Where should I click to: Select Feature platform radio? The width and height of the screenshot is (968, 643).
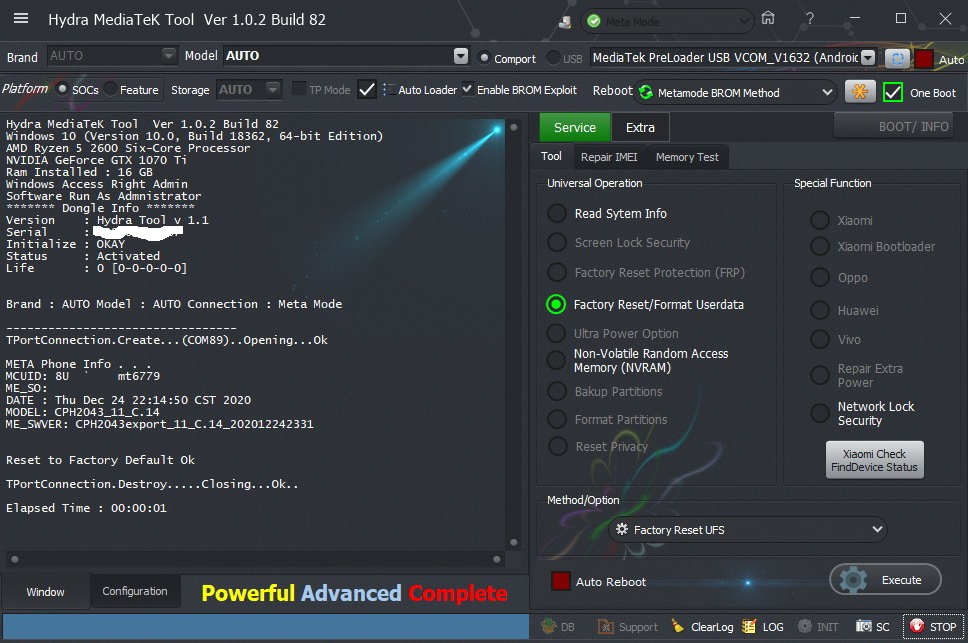(x=111, y=89)
